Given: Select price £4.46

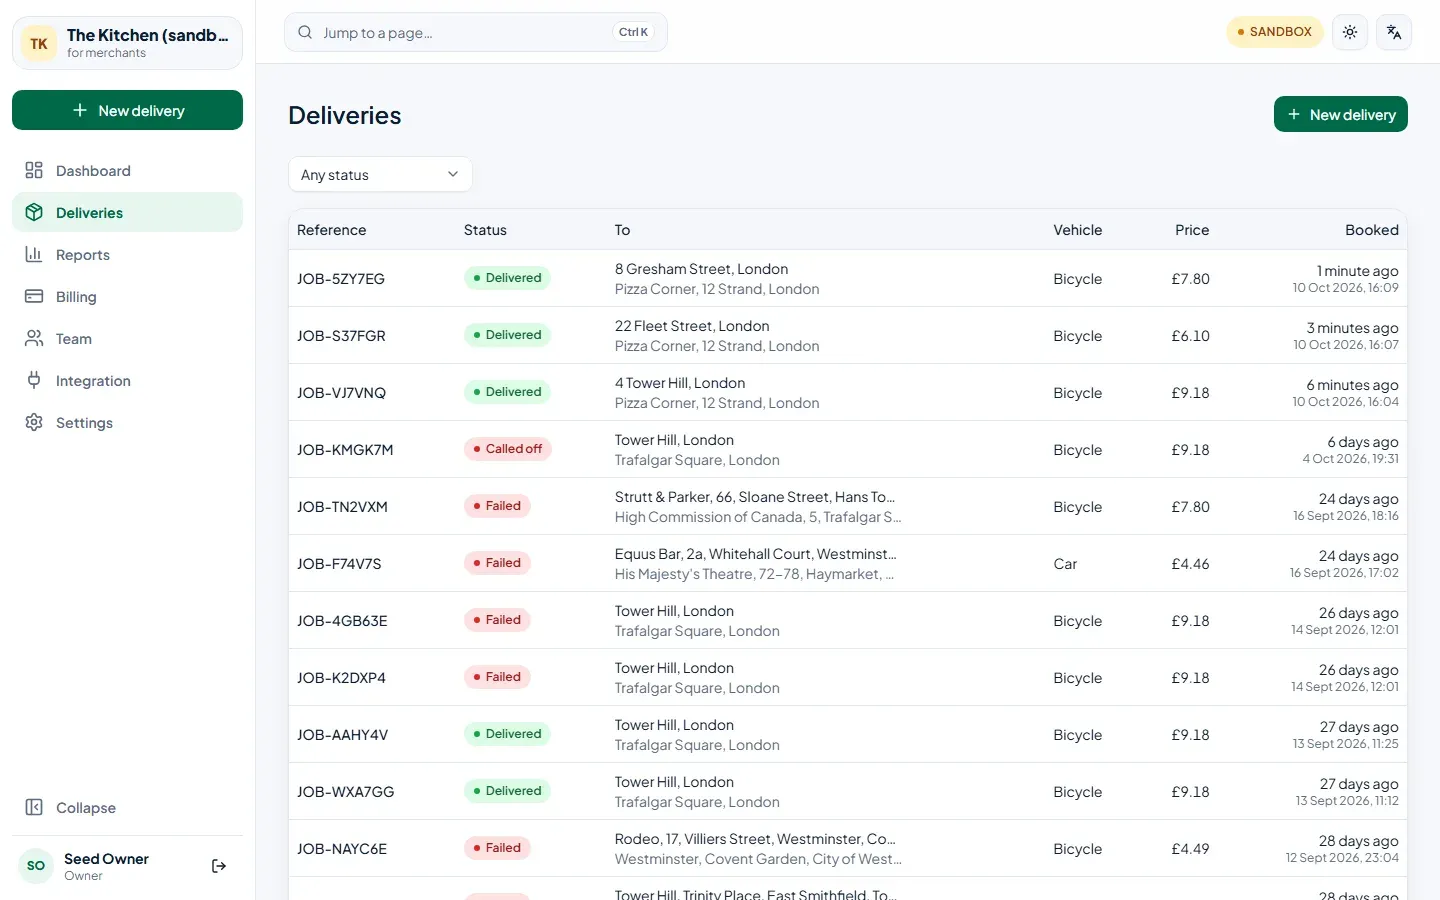Looking at the screenshot, I should pos(1190,564).
